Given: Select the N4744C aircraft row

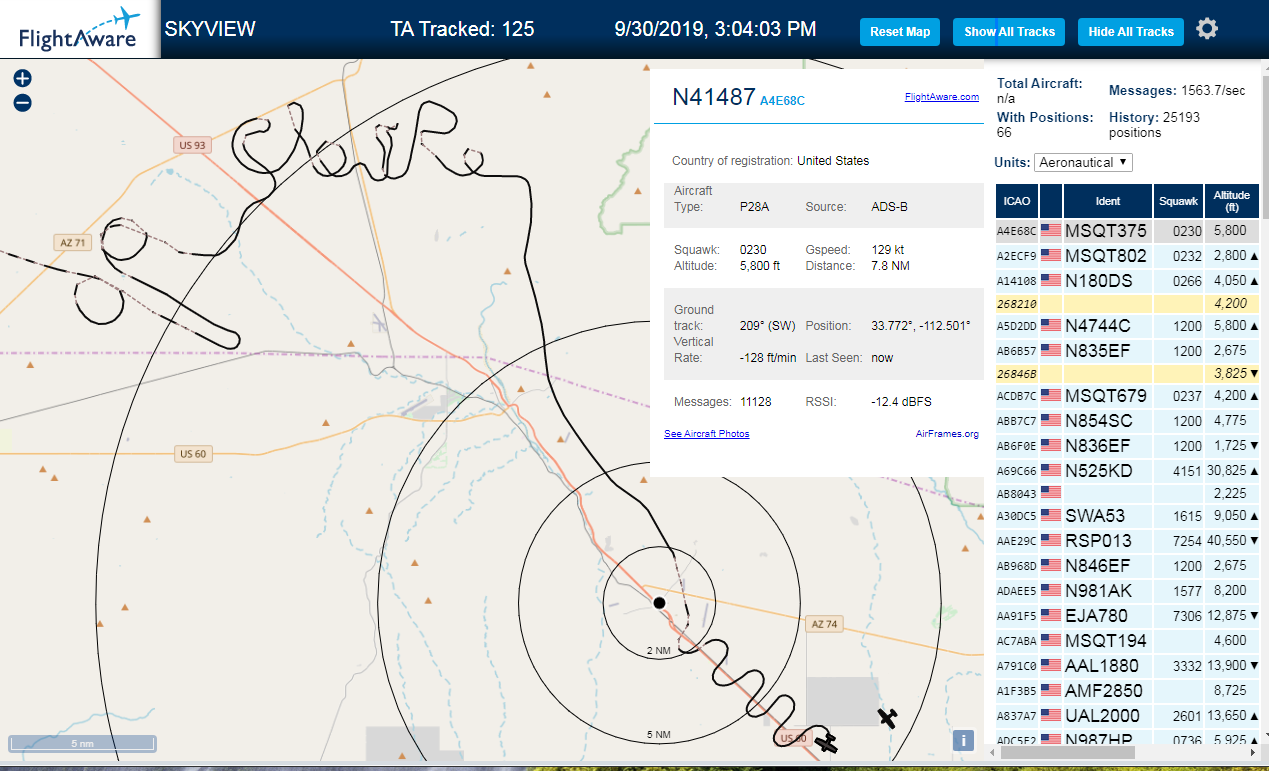Looking at the screenshot, I should click(x=1127, y=326).
